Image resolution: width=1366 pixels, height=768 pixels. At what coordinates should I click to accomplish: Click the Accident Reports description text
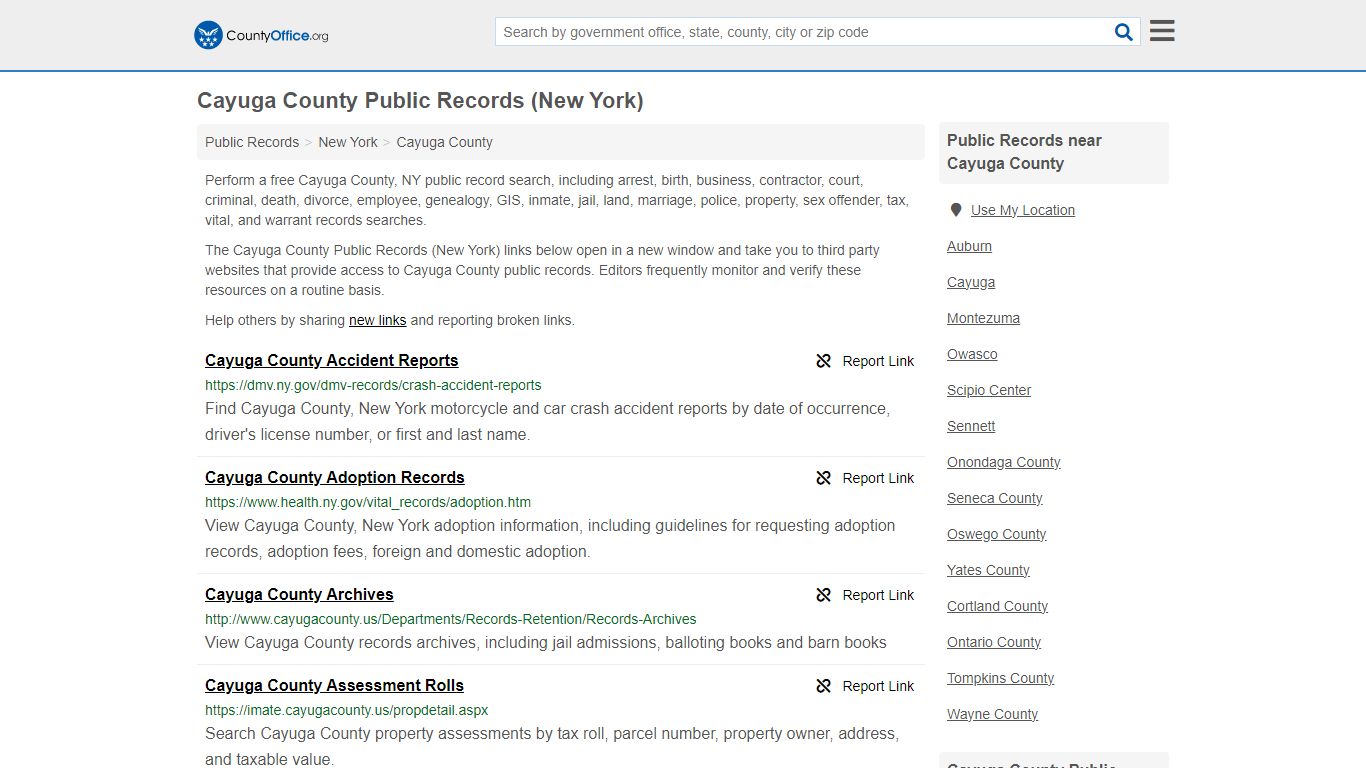(547, 421)
